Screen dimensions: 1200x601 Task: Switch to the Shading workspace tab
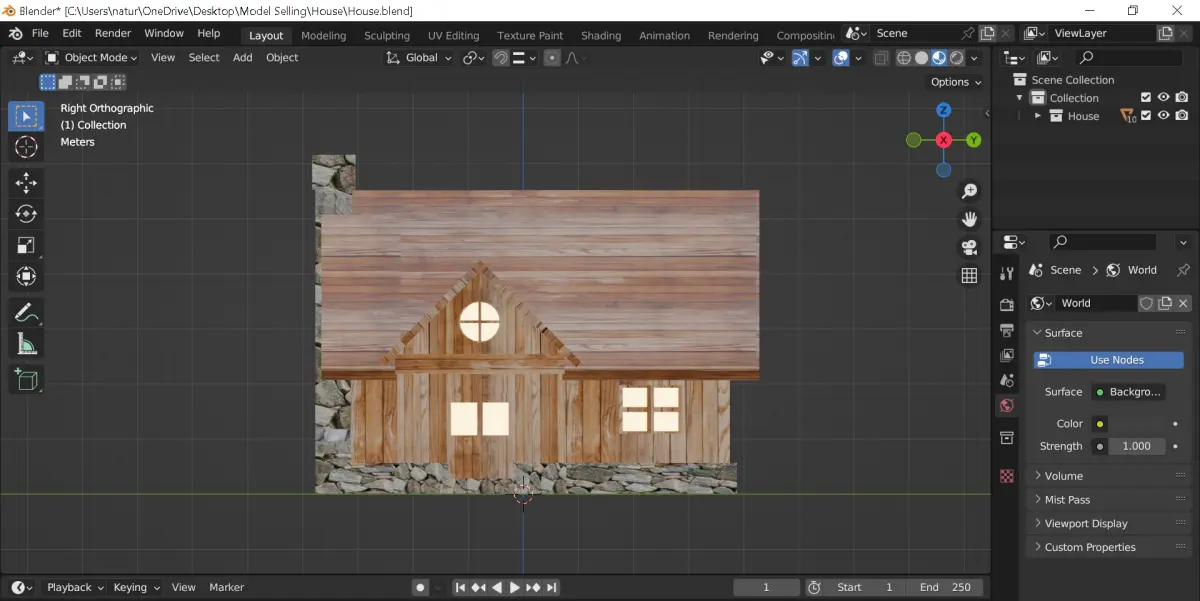601,35
